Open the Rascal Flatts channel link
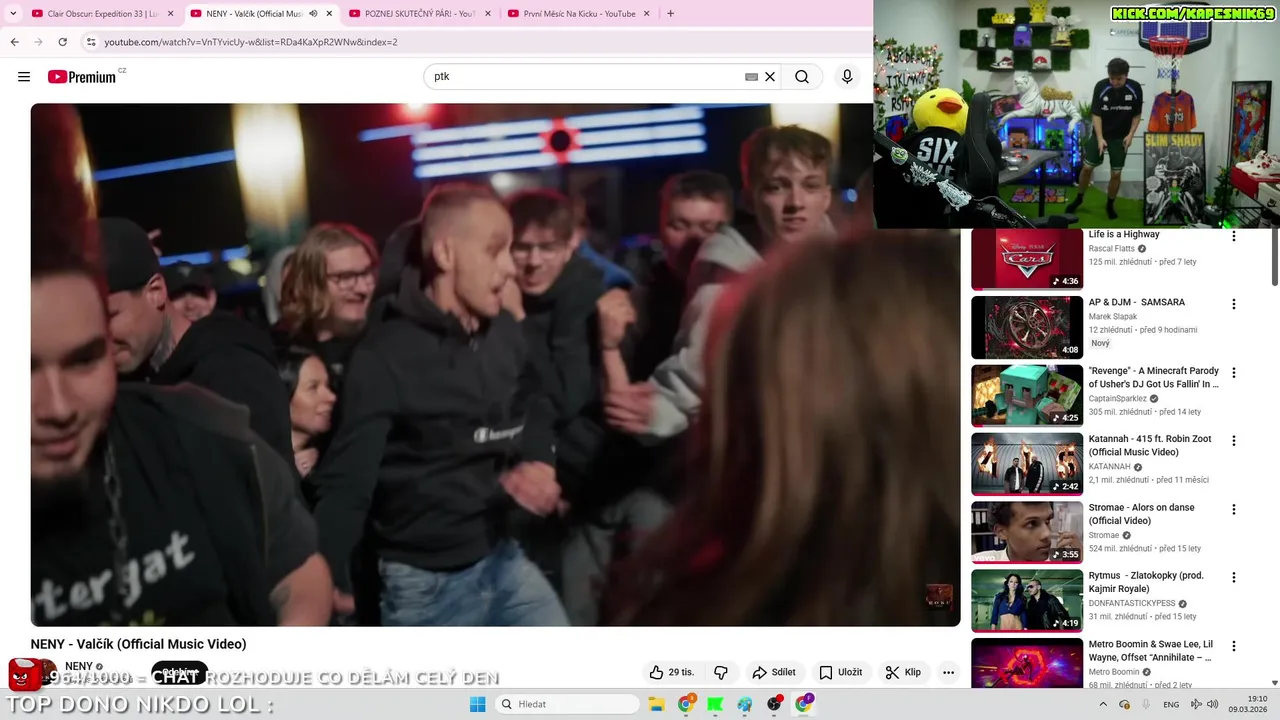The image size is (1280, 720). [x=1111, y=248]
